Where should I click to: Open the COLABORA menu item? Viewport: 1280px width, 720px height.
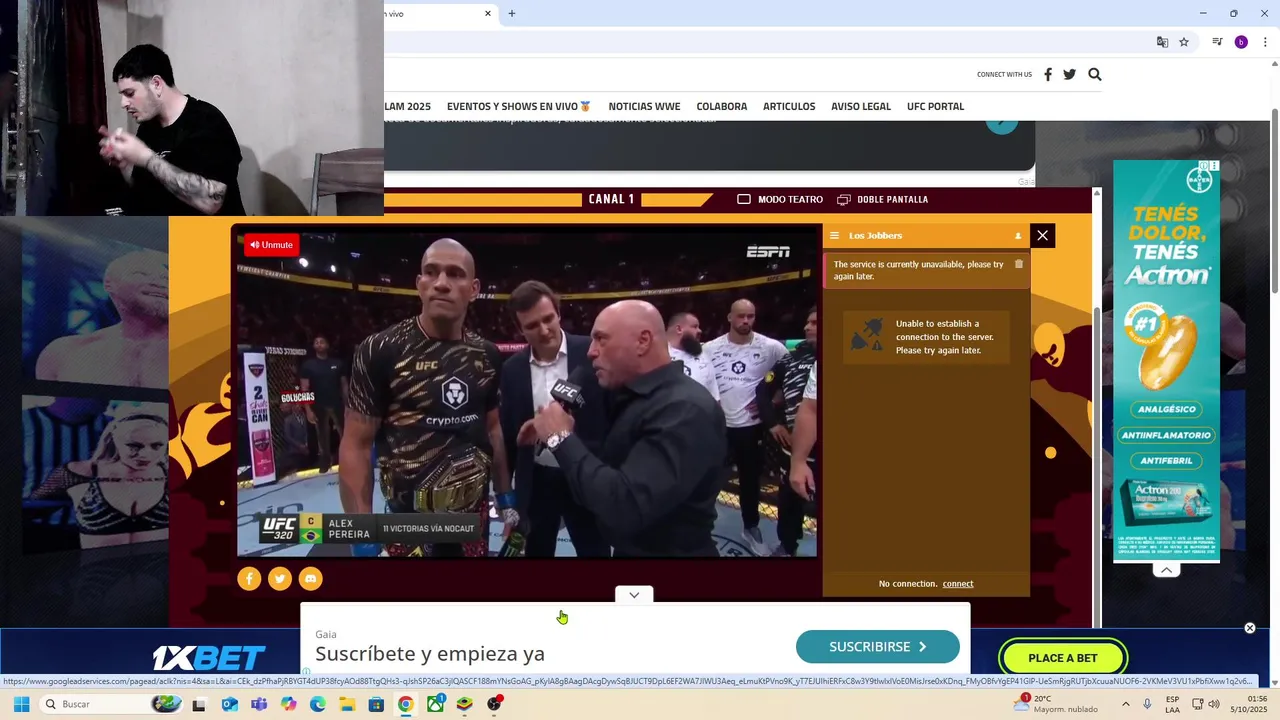coord(722,106)
